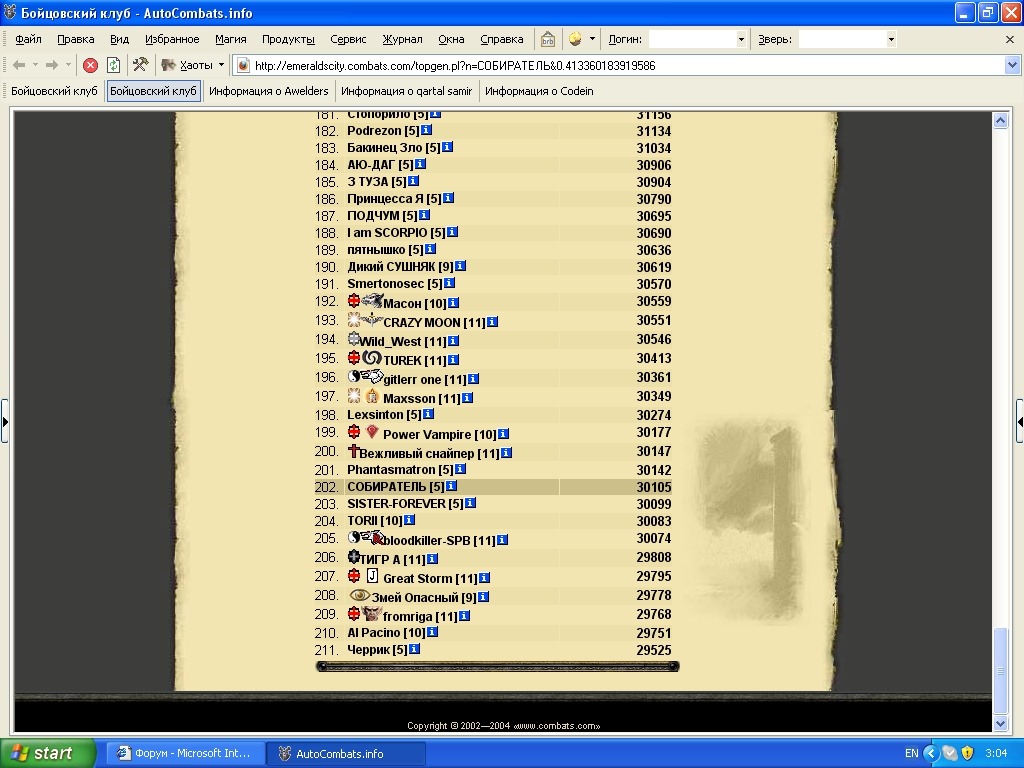
Task: Switch to Форум Microsoft Internet taskbar window
Action: point(185,753)
